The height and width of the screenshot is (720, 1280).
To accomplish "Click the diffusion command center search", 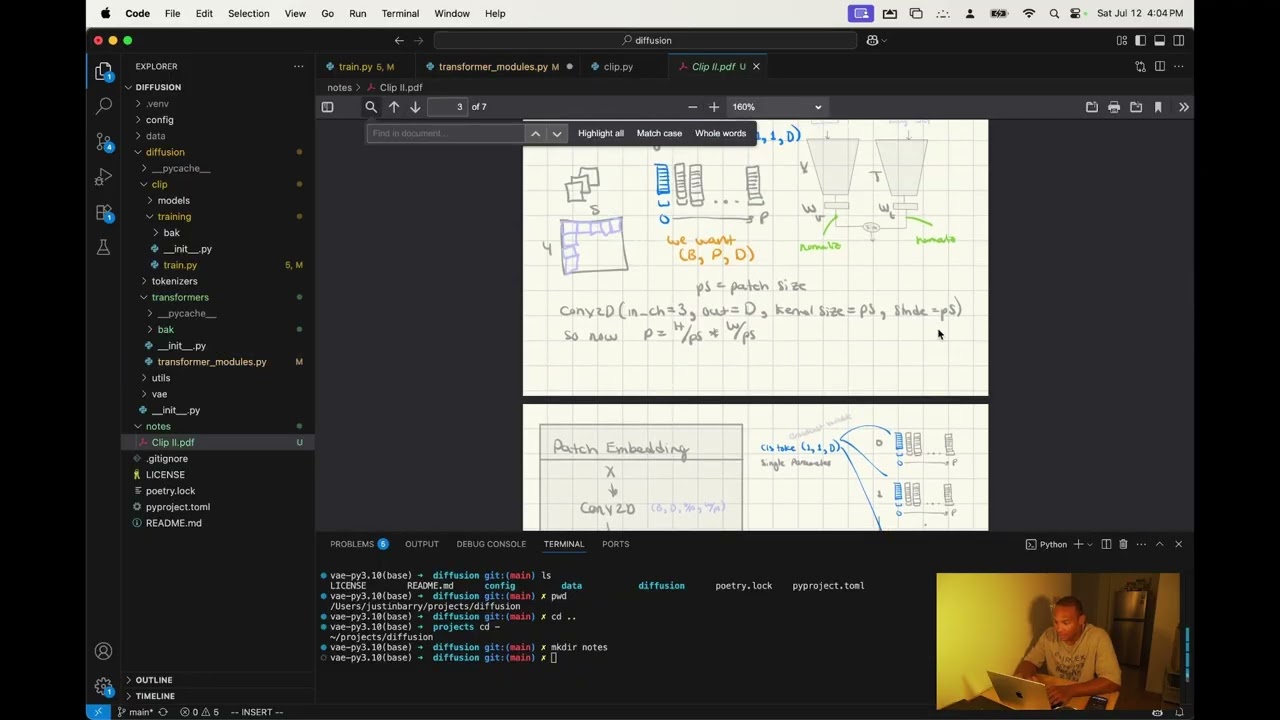I will (x=646, y=40).
